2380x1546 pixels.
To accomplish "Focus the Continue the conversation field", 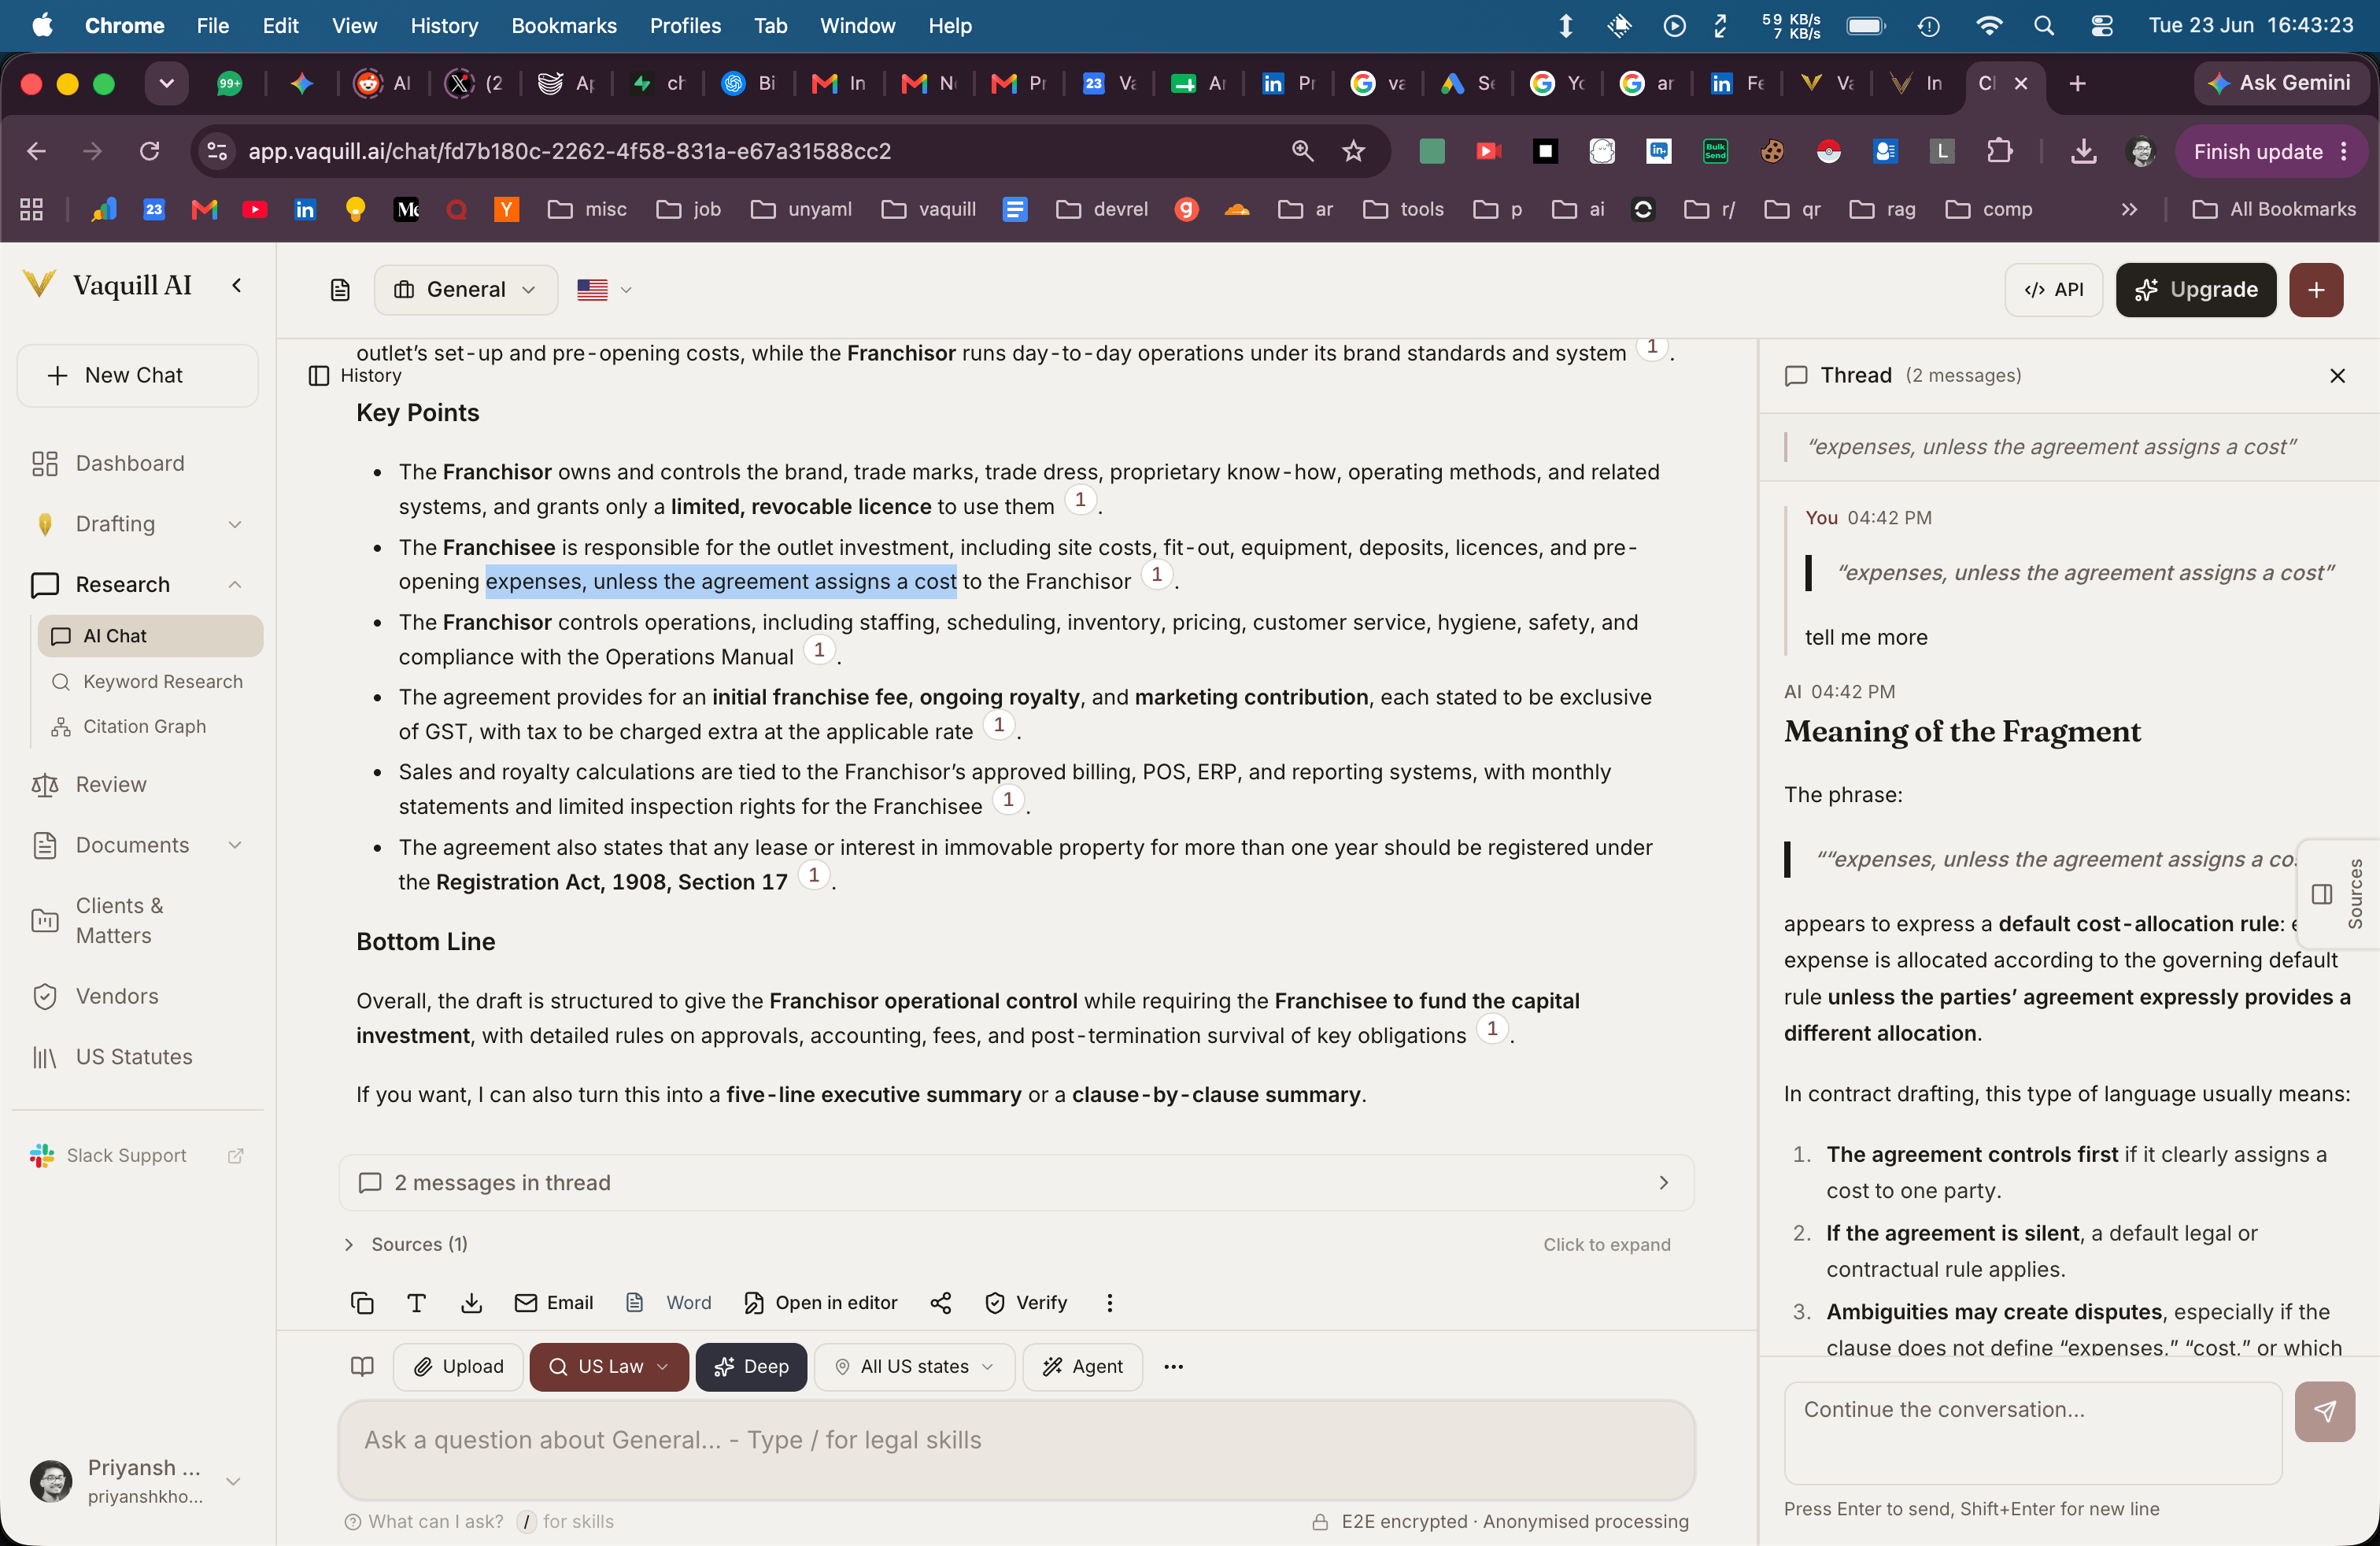I will (x=2032, y=1432).
